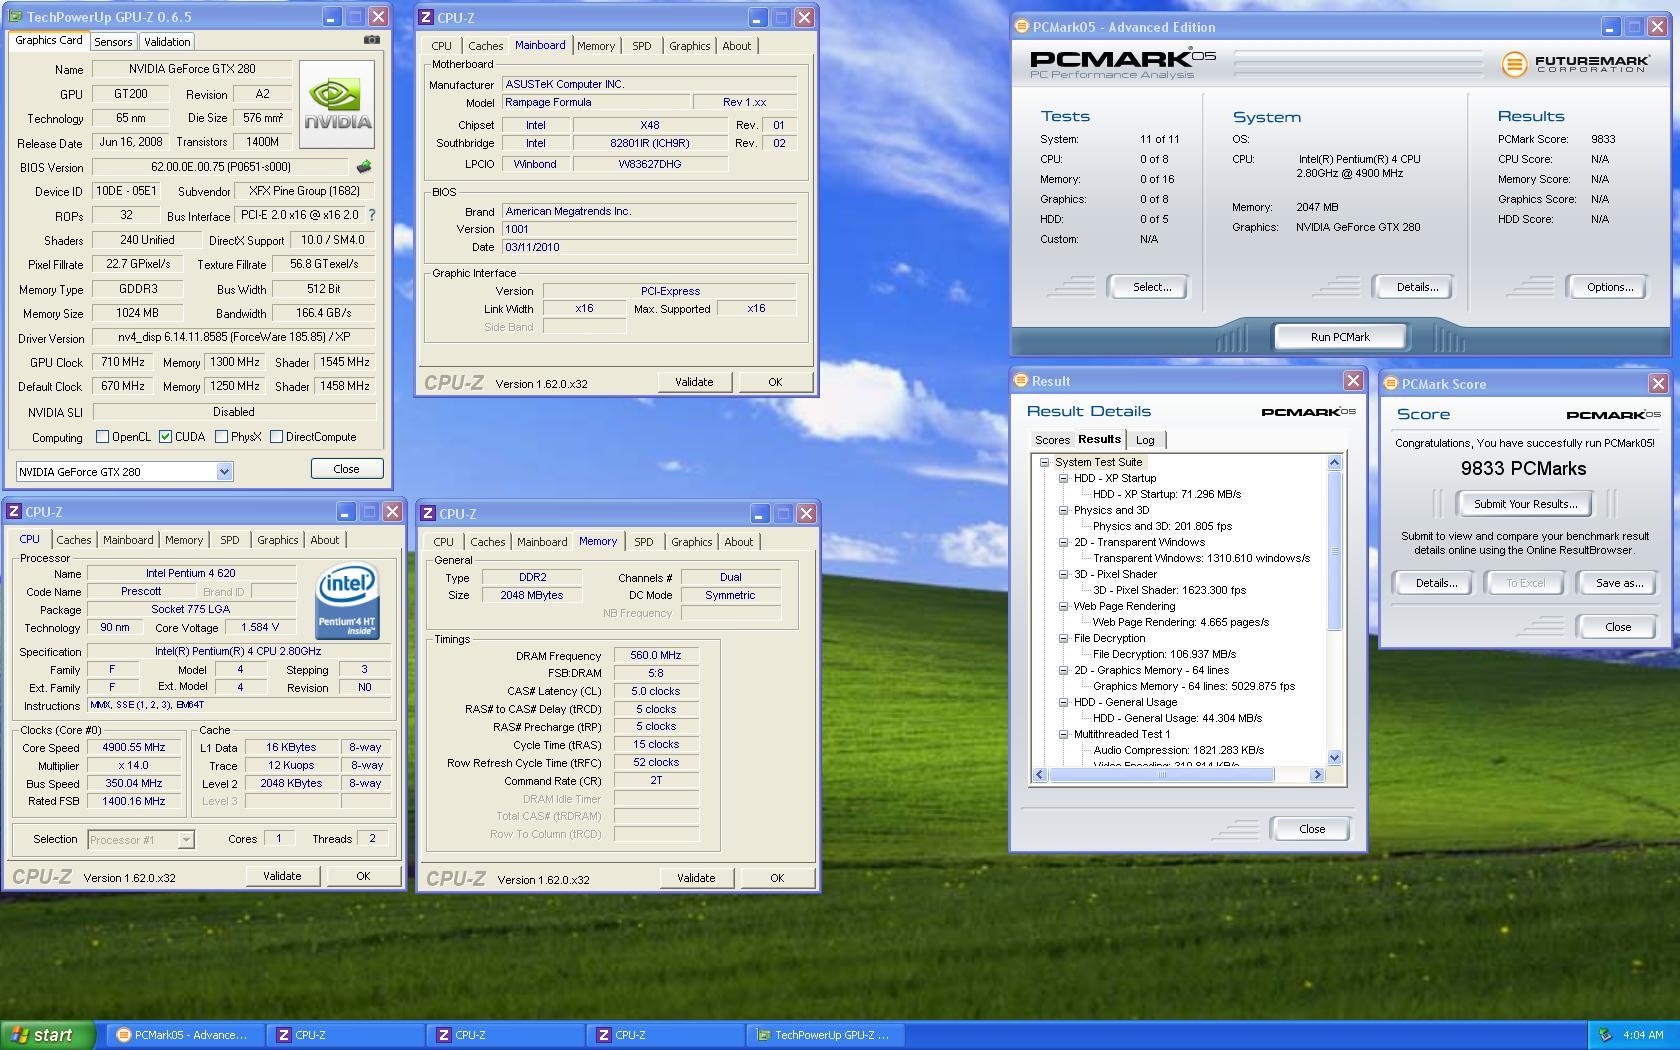Click the Run PCMark button

click(1340, 337)
